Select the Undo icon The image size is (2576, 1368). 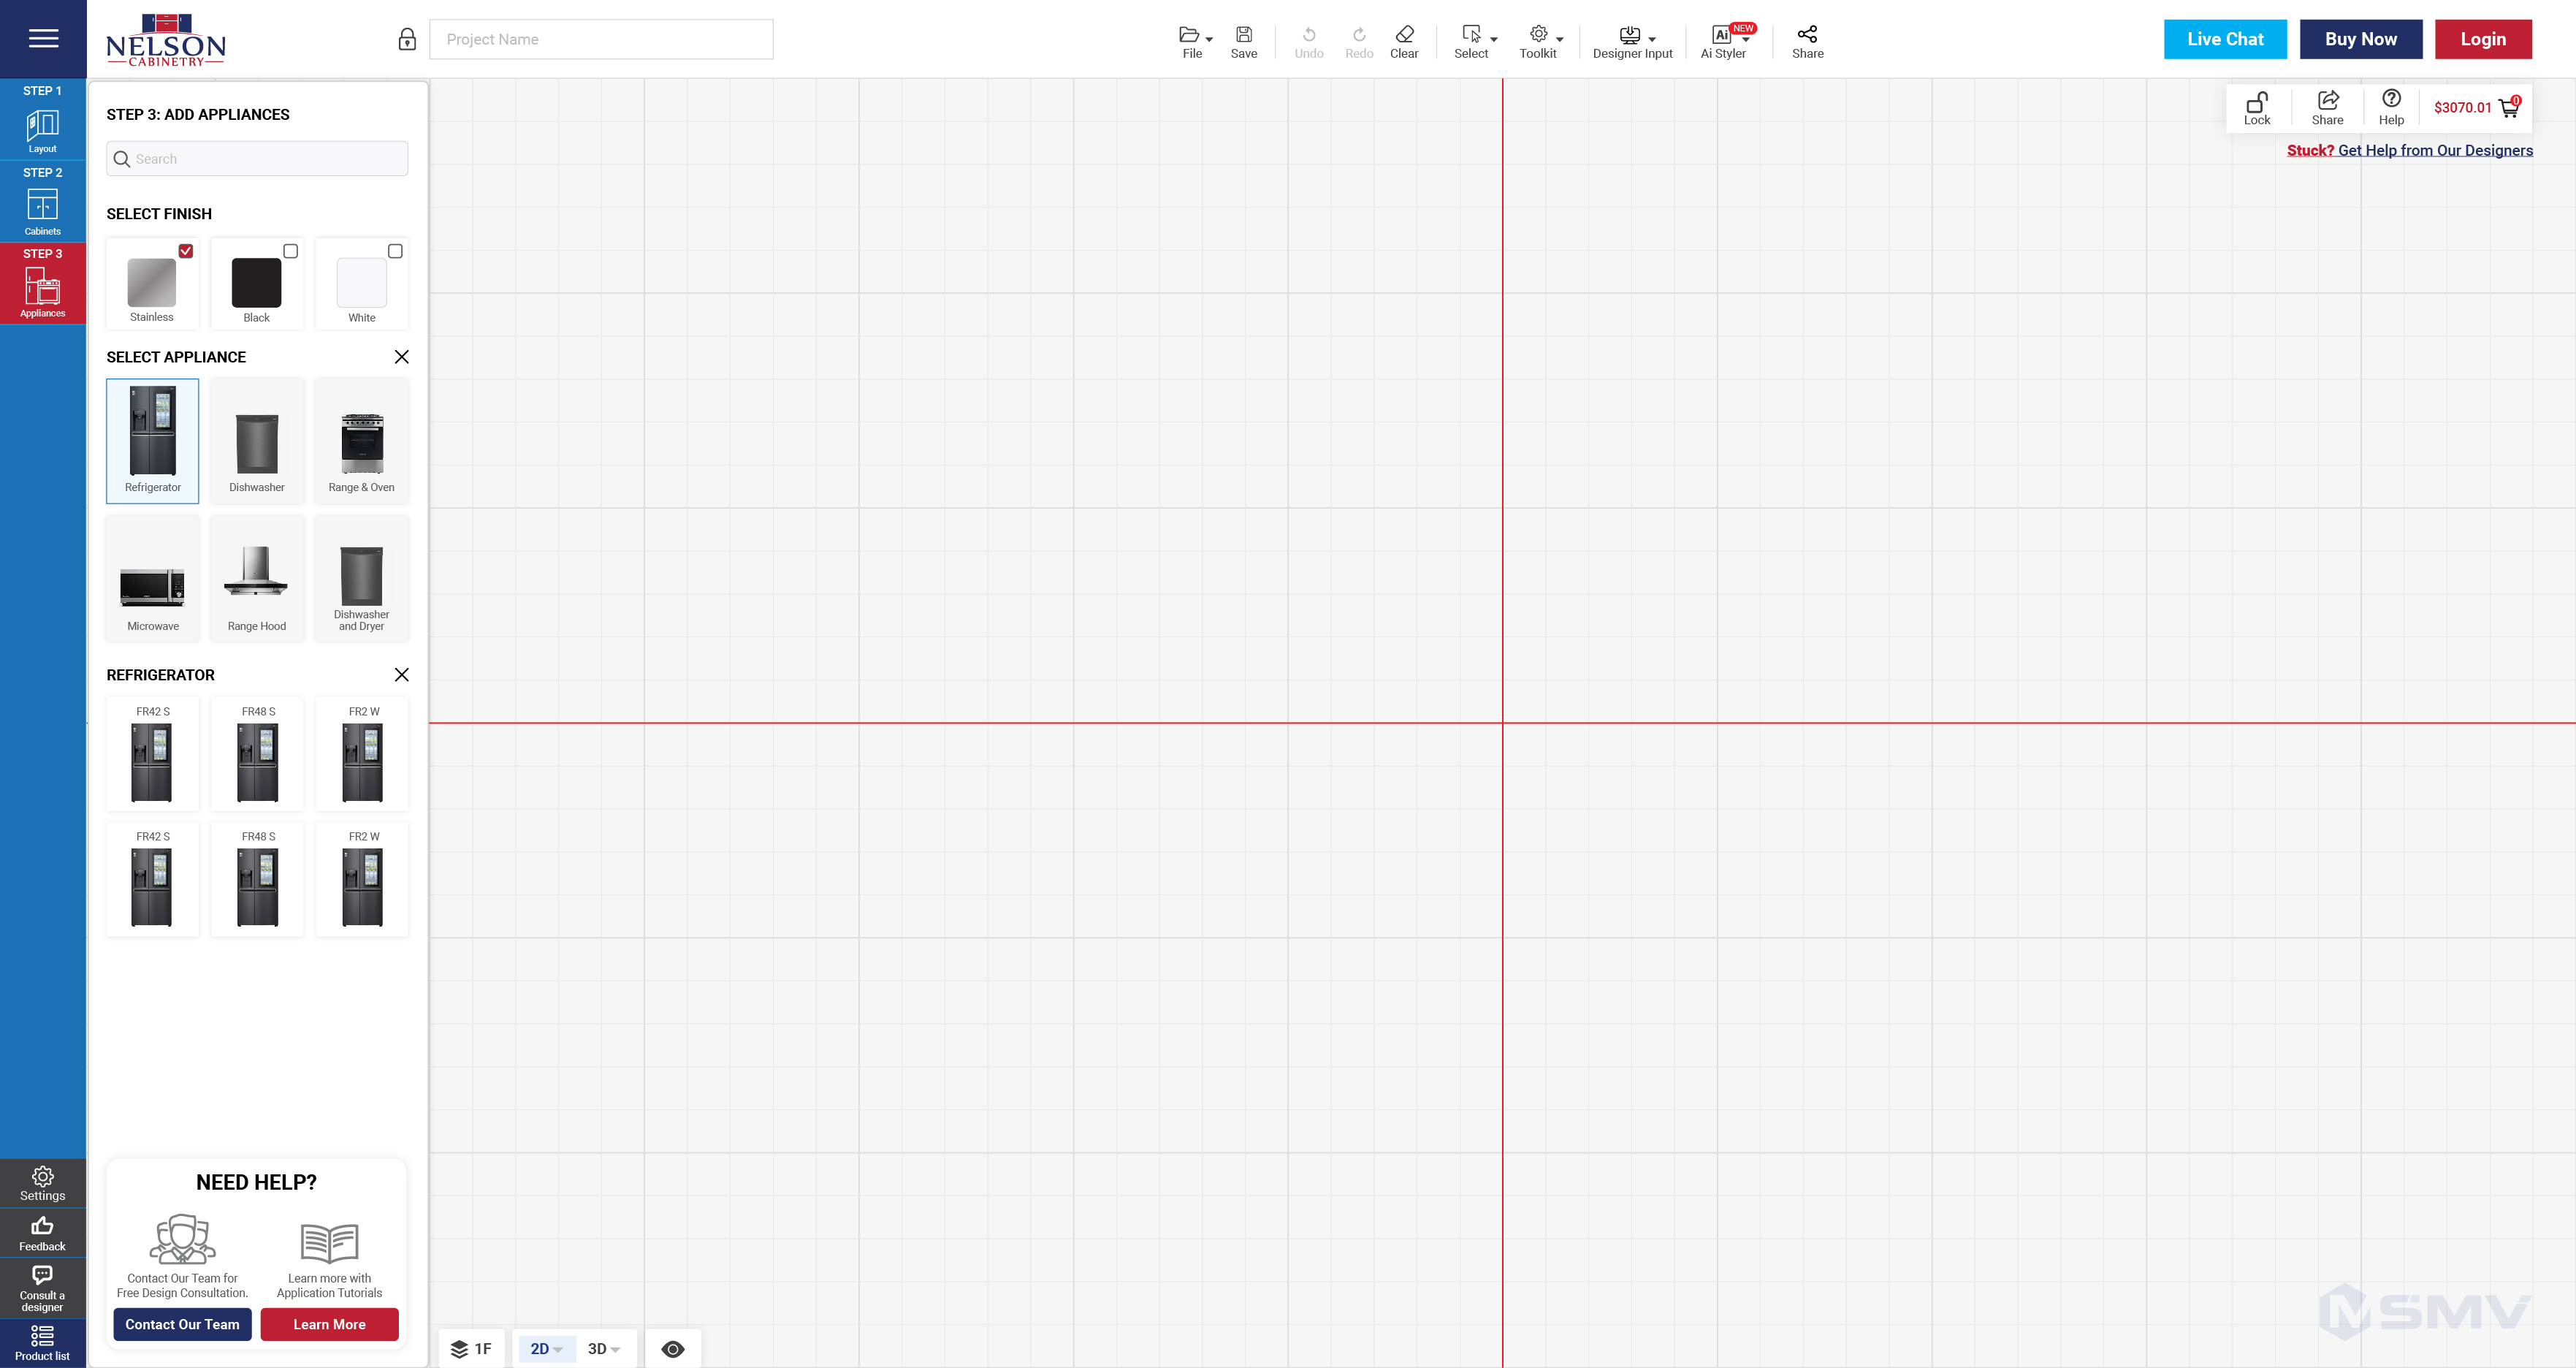point(1308,33)
